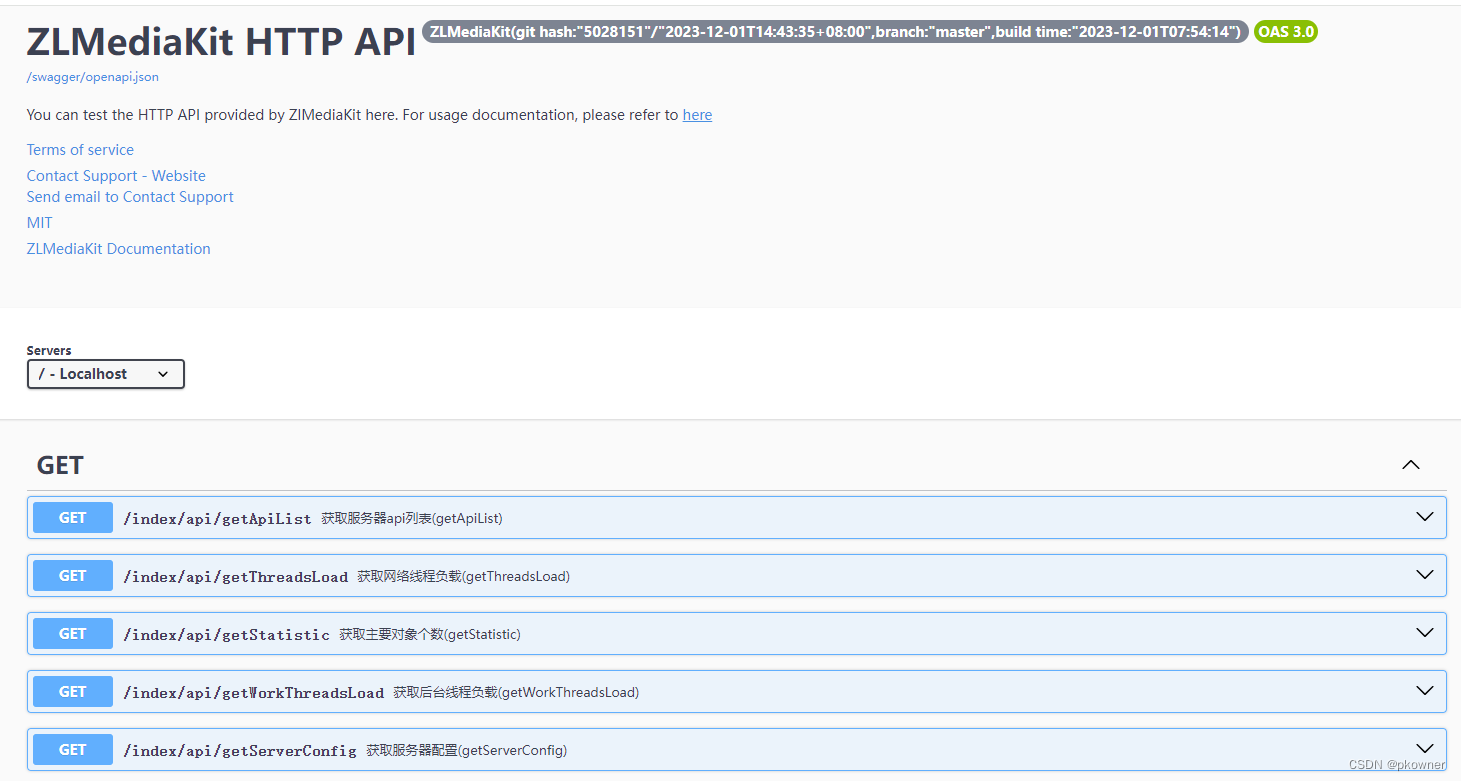1461x781 pixels.
Task: Expand the getServerConfig endpoint chevron
Action: (x=1425, y=749)
